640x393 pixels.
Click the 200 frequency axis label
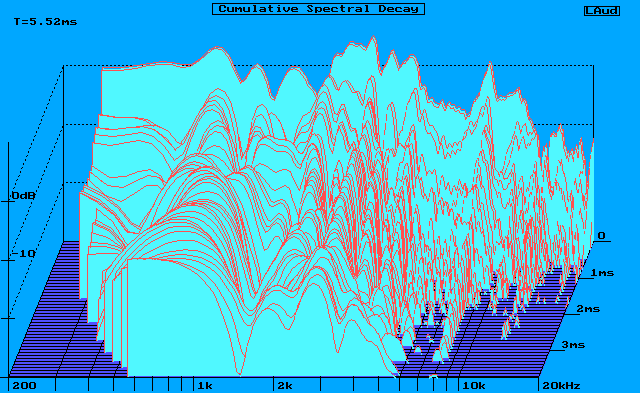[24, 386]
